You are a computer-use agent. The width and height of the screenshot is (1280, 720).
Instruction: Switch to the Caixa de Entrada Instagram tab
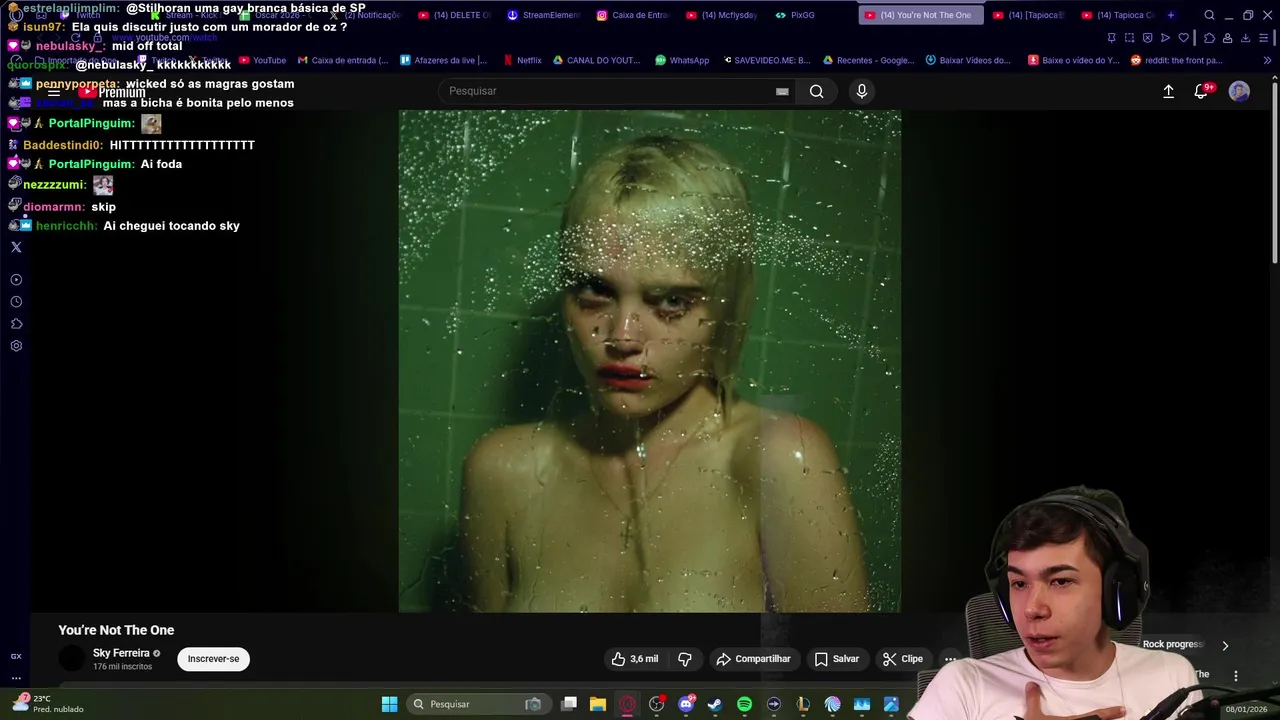pos(632,15)
